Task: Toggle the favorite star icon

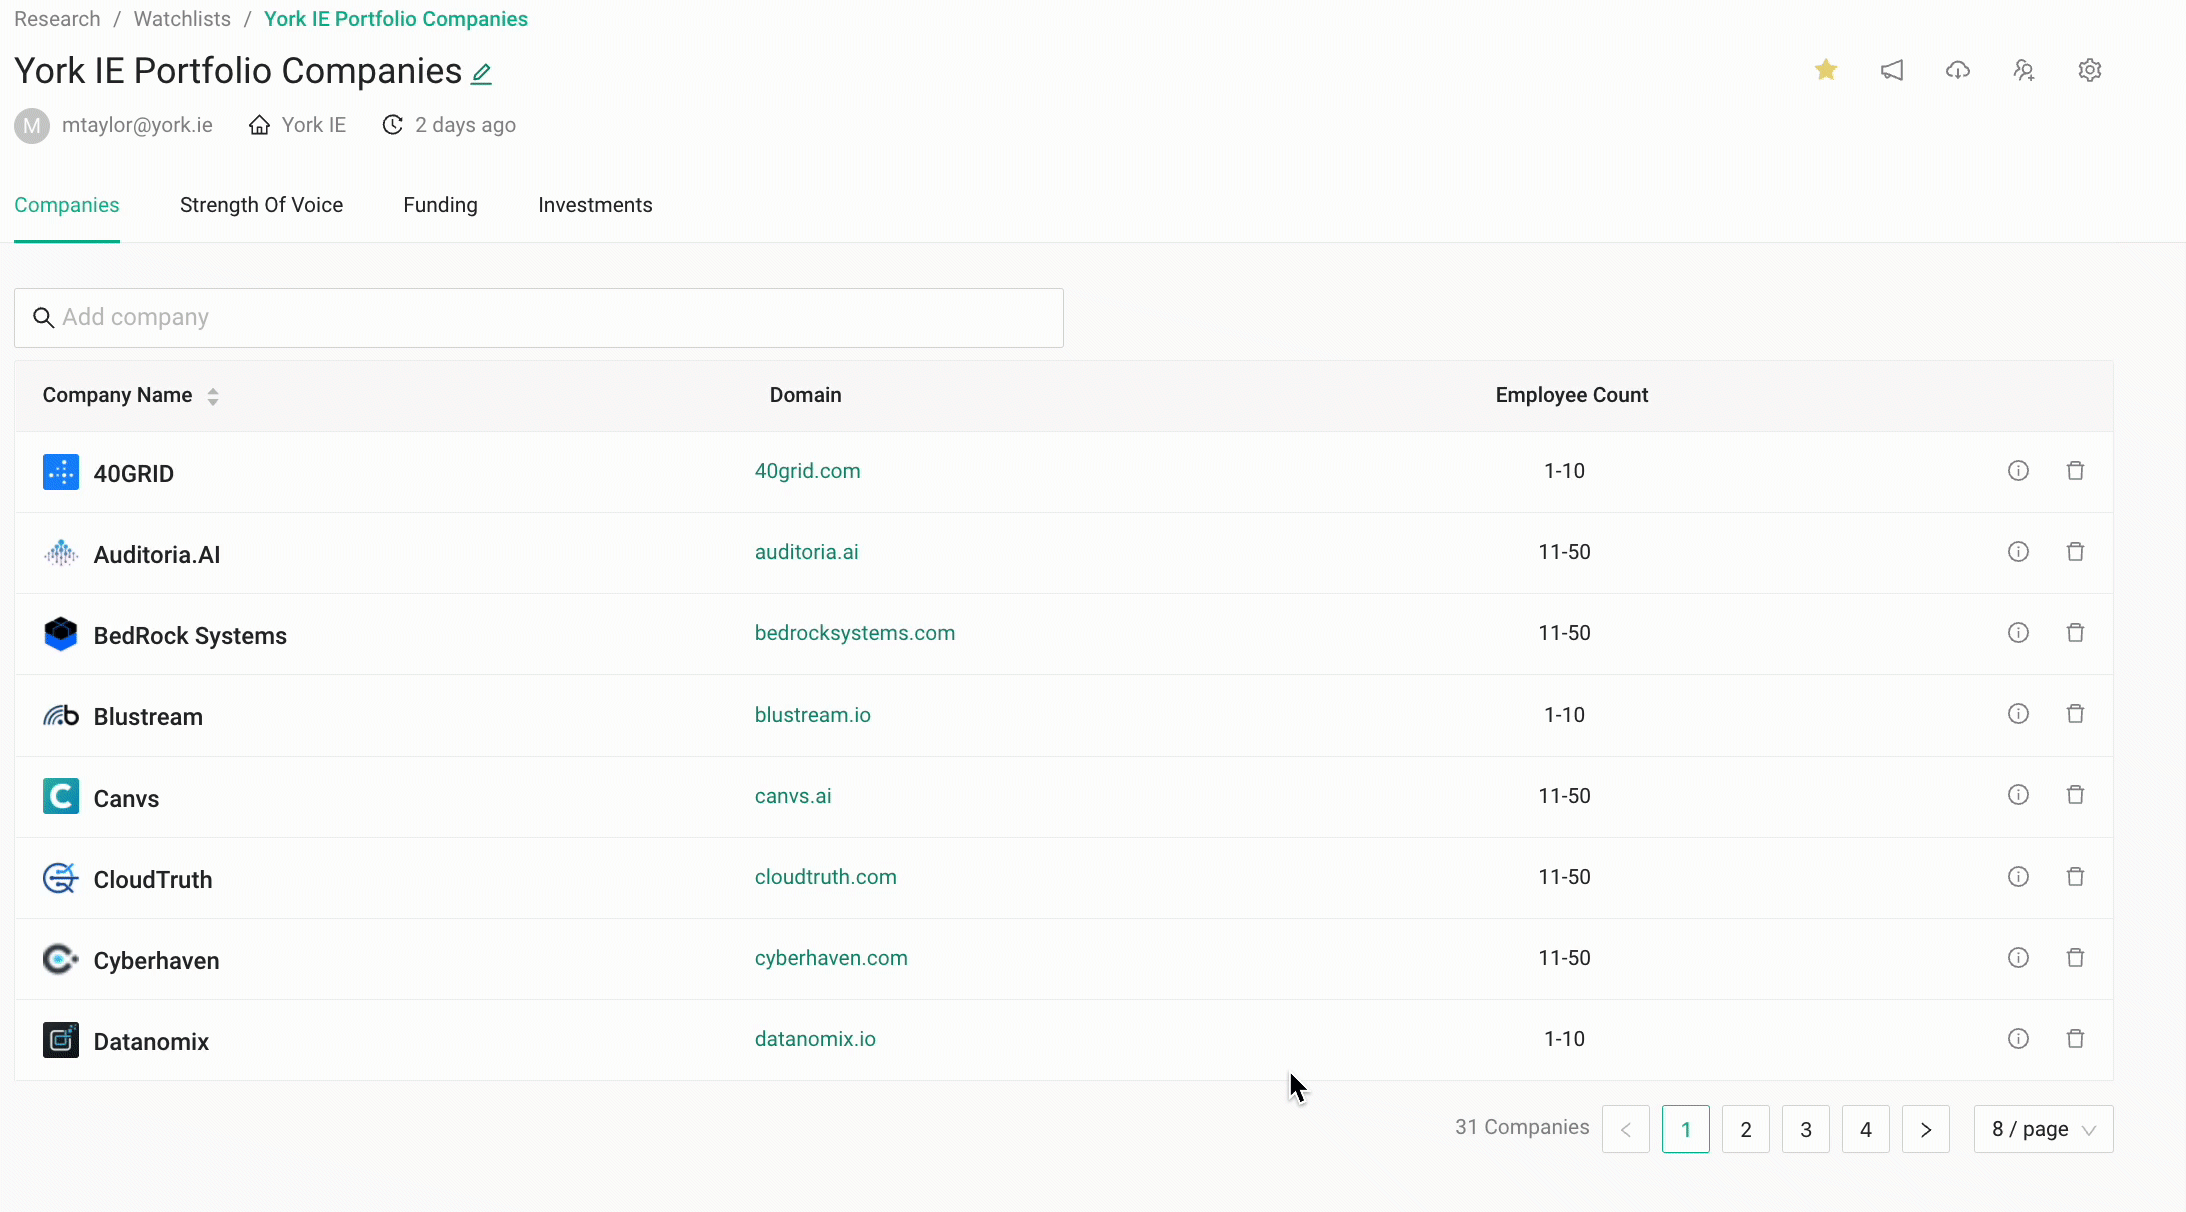Action: (1826, 70)
